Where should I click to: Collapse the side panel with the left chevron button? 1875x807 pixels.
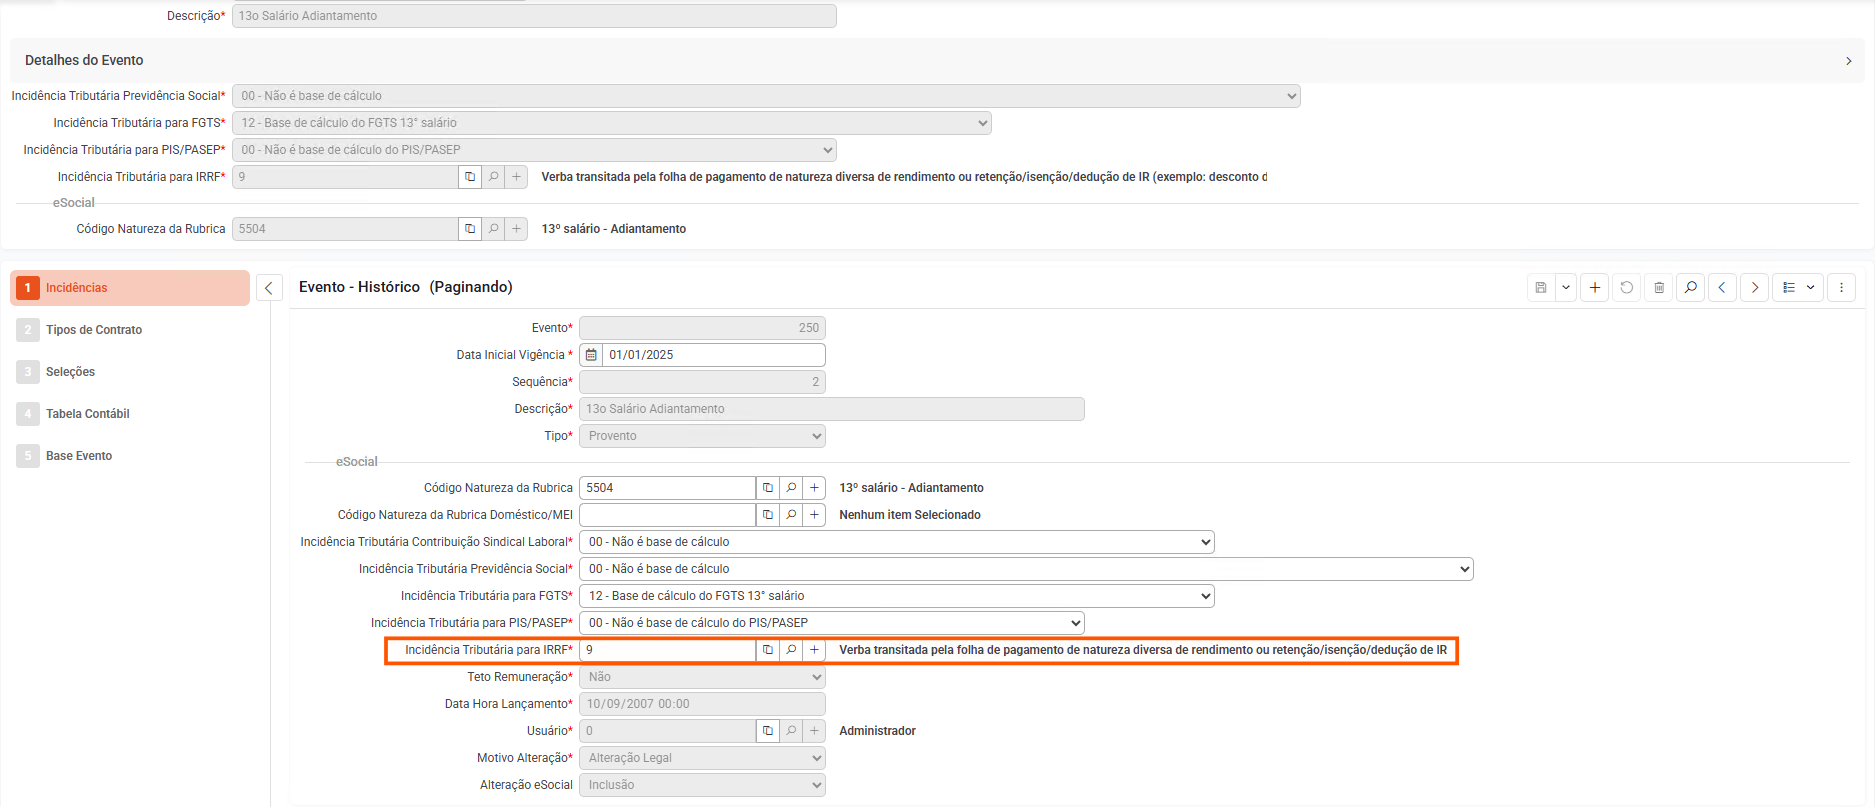coord(269,288)
